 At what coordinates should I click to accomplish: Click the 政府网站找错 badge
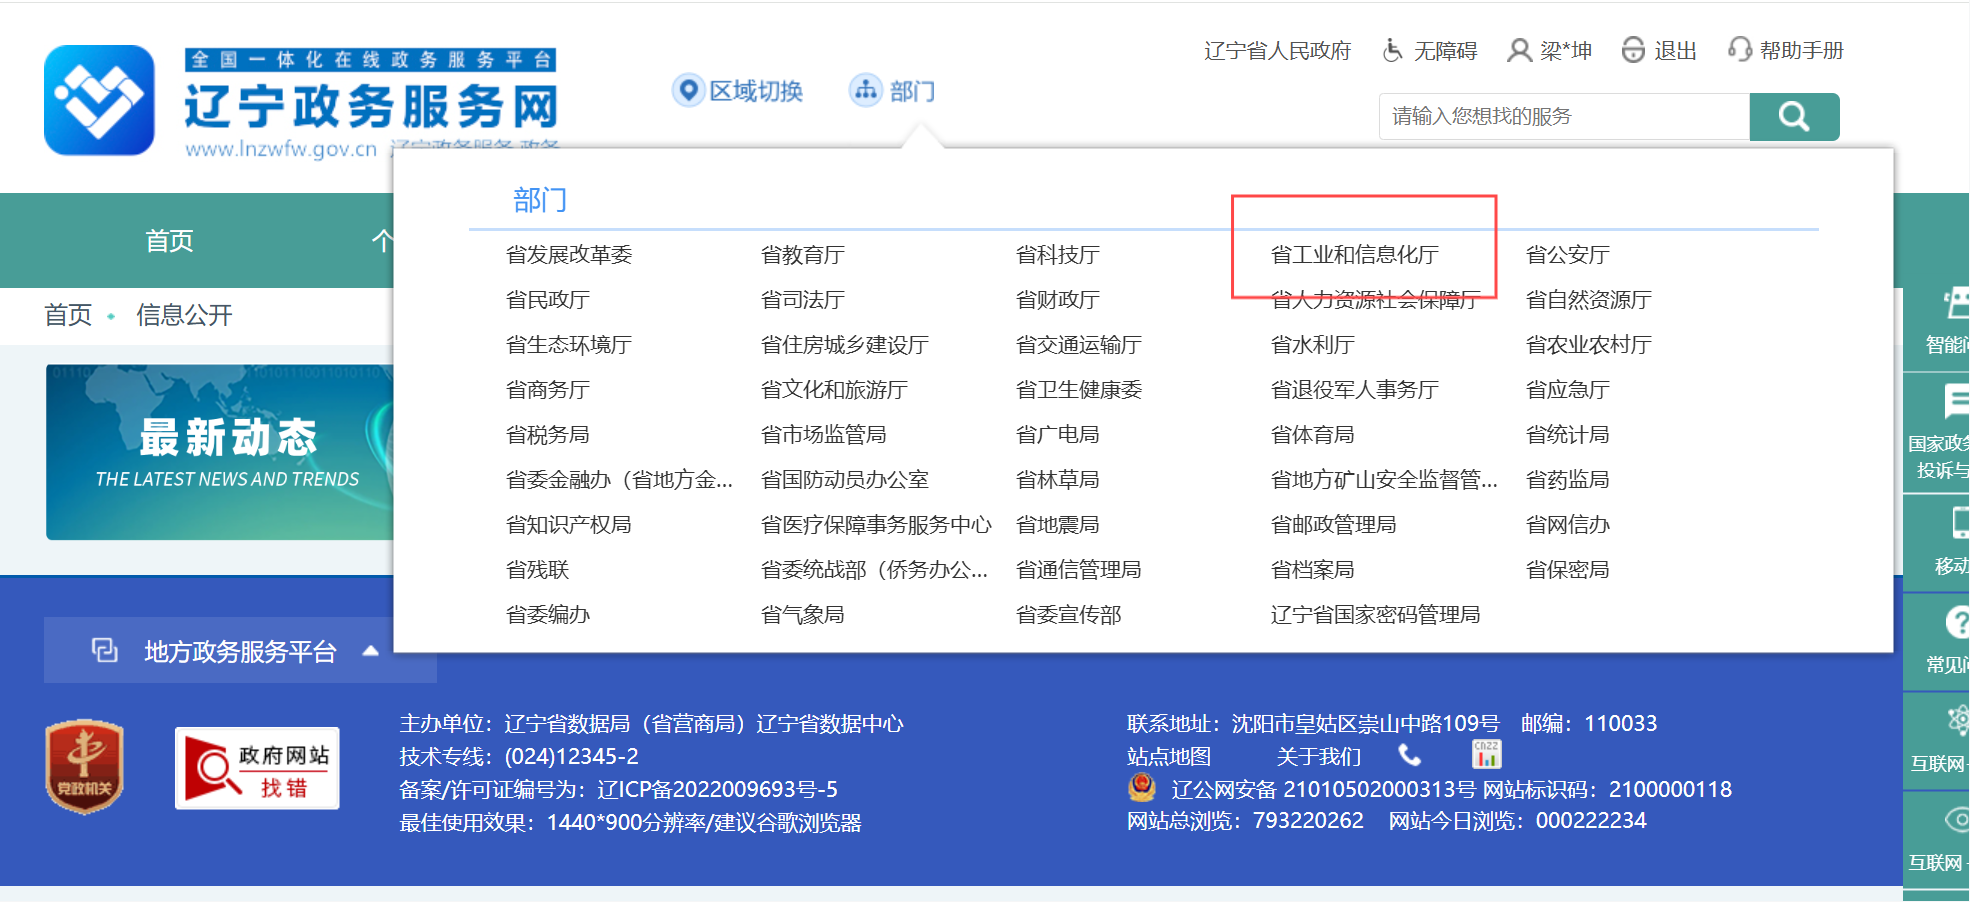(257, 768)
